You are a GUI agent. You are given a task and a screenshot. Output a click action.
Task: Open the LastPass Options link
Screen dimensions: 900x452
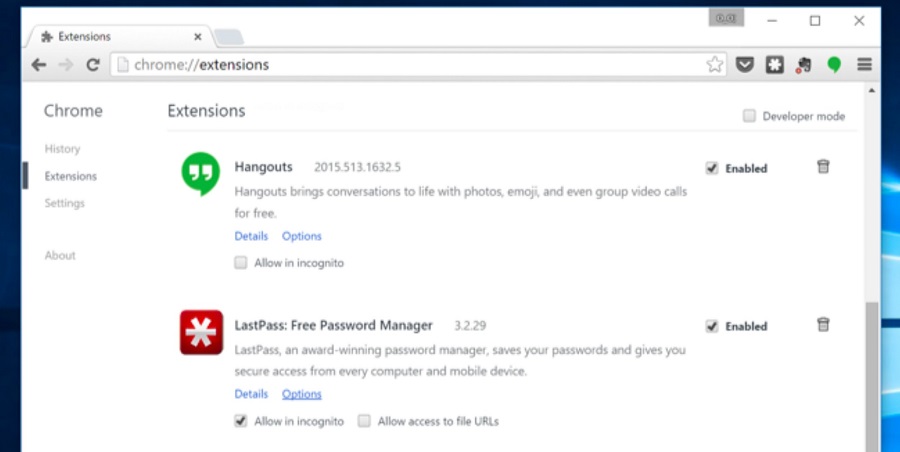[301, 394]
